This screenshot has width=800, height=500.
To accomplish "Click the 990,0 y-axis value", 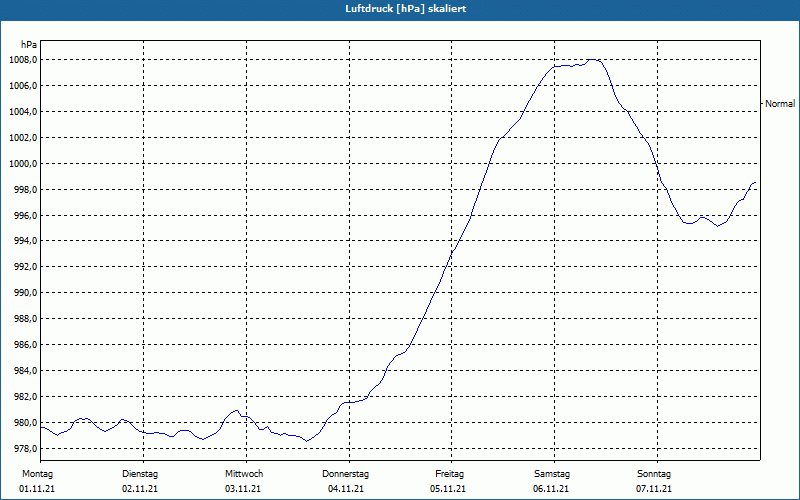I will (25, 293).
